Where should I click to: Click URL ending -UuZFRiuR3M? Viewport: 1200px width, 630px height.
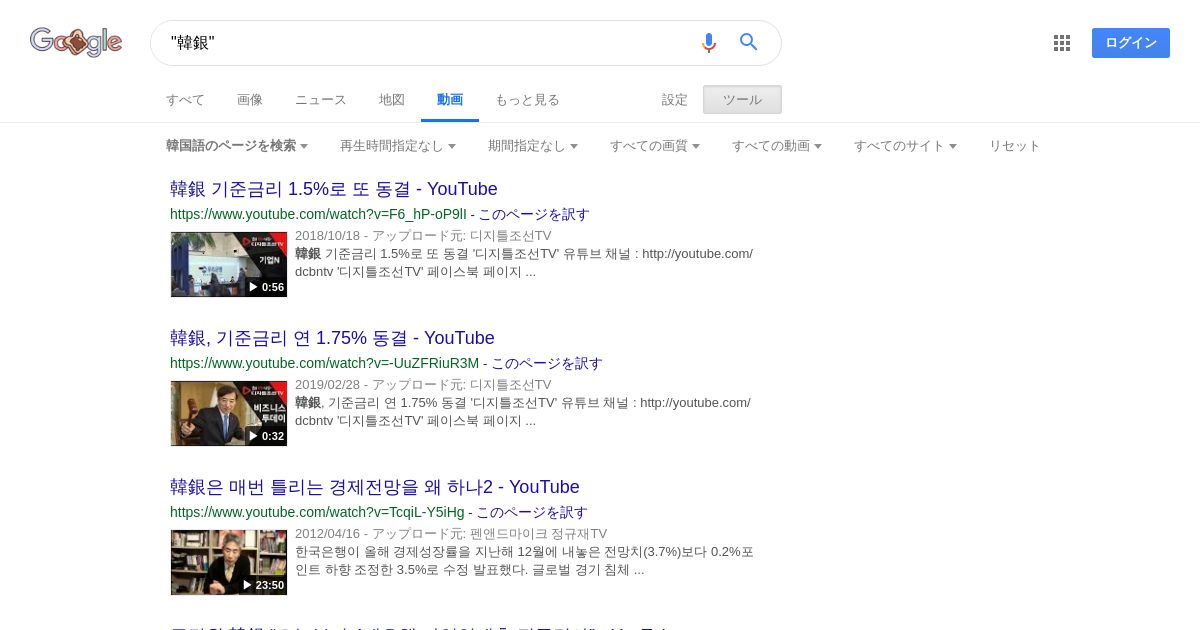pos(325,363)
